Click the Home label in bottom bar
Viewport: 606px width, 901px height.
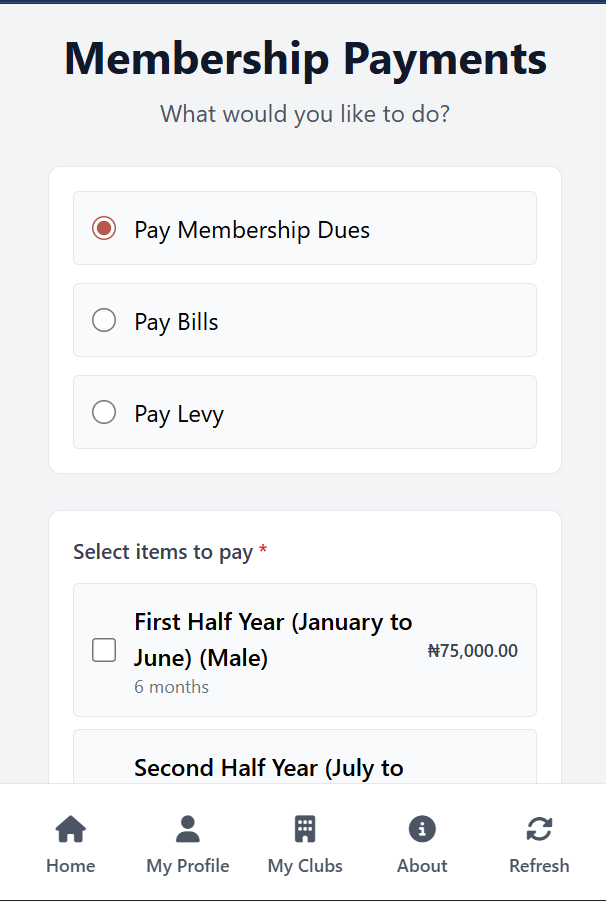70,866
